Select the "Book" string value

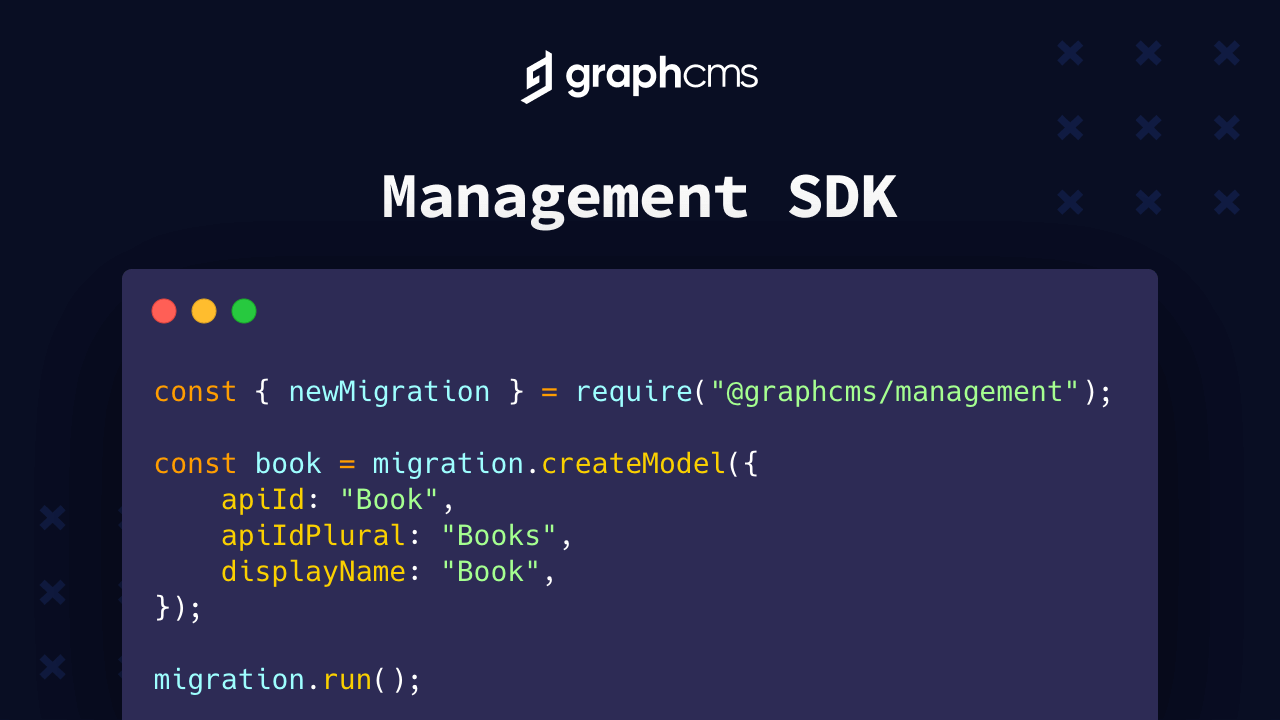(387, 499)
